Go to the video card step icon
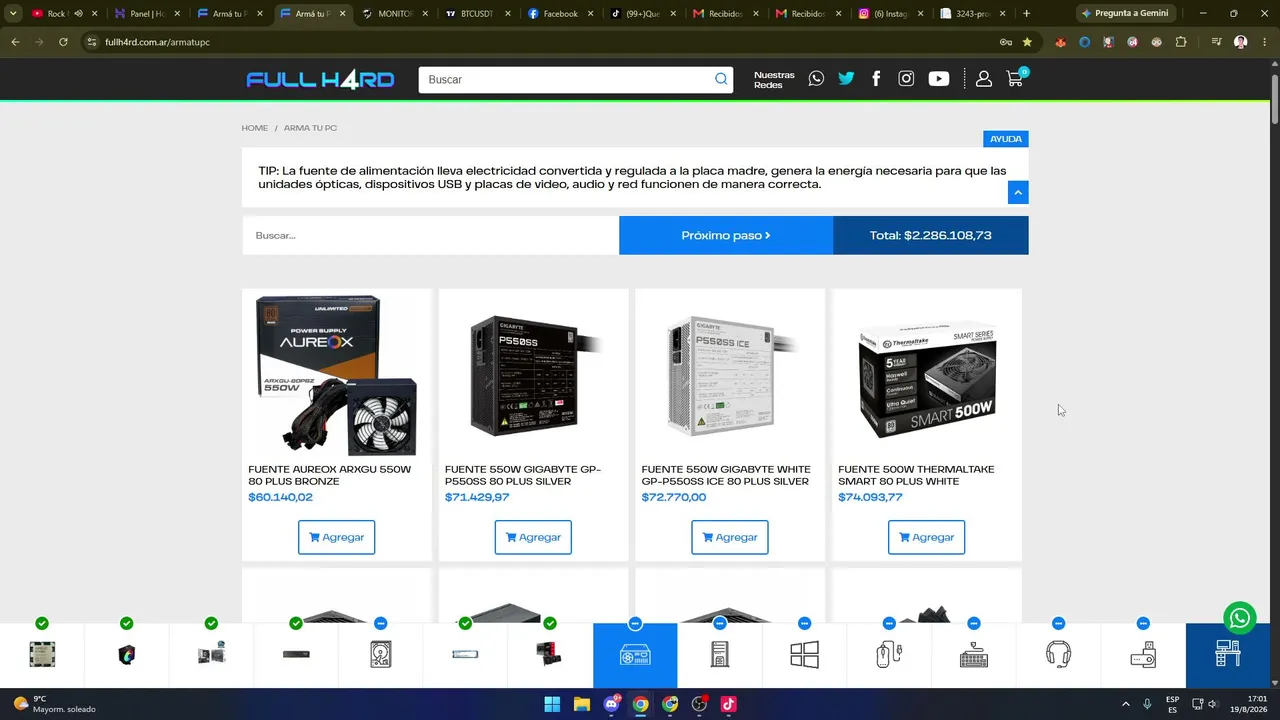1280x720 pixels. click(x=549, y=655)
